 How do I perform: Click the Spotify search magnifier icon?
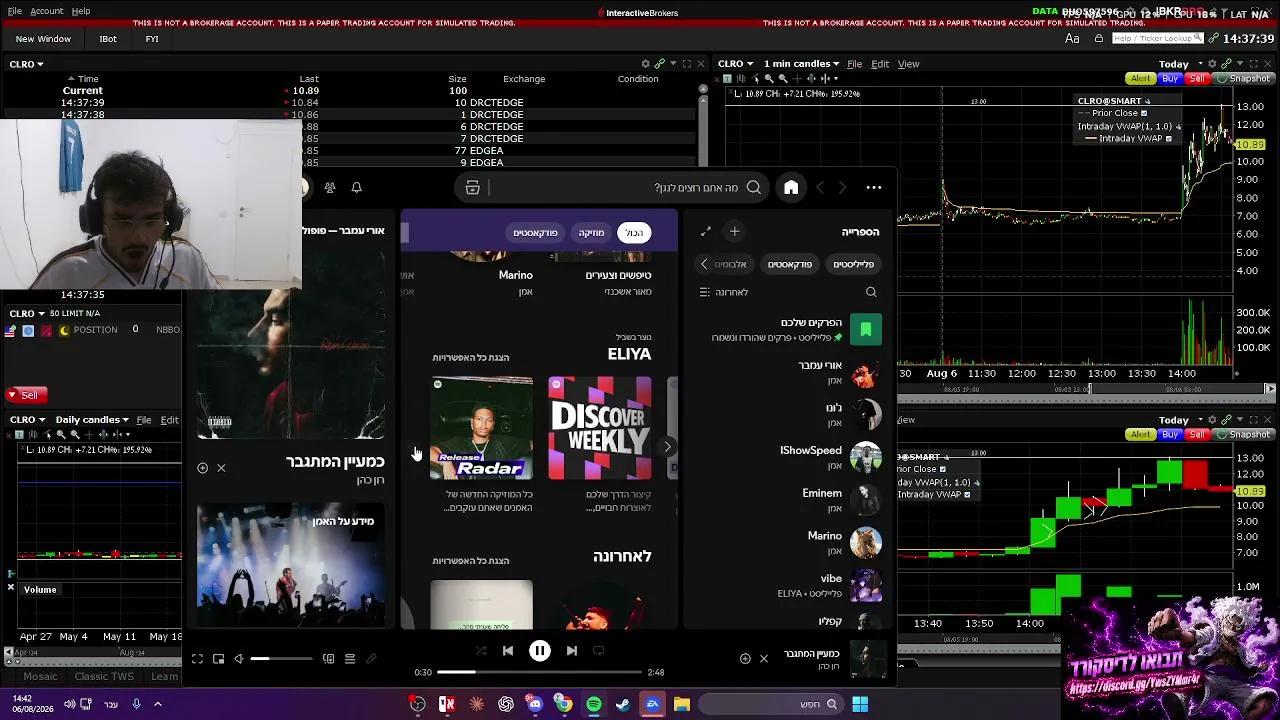pyautogui.click(x=754, y=187)
